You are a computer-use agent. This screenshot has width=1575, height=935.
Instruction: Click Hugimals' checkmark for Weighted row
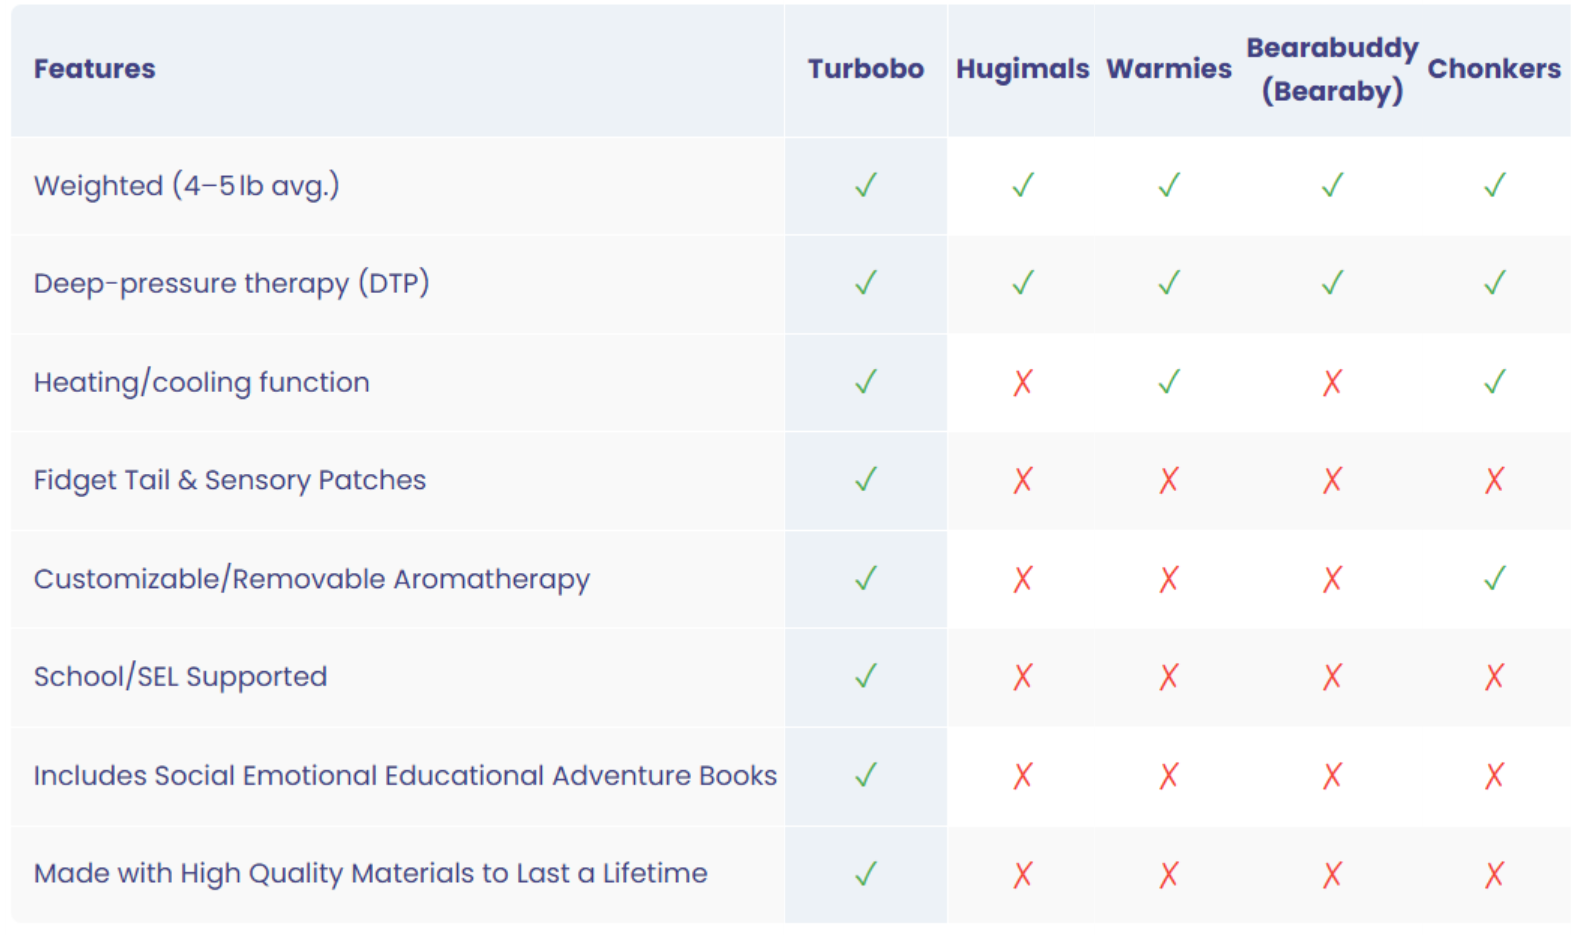coord(1023,185)
